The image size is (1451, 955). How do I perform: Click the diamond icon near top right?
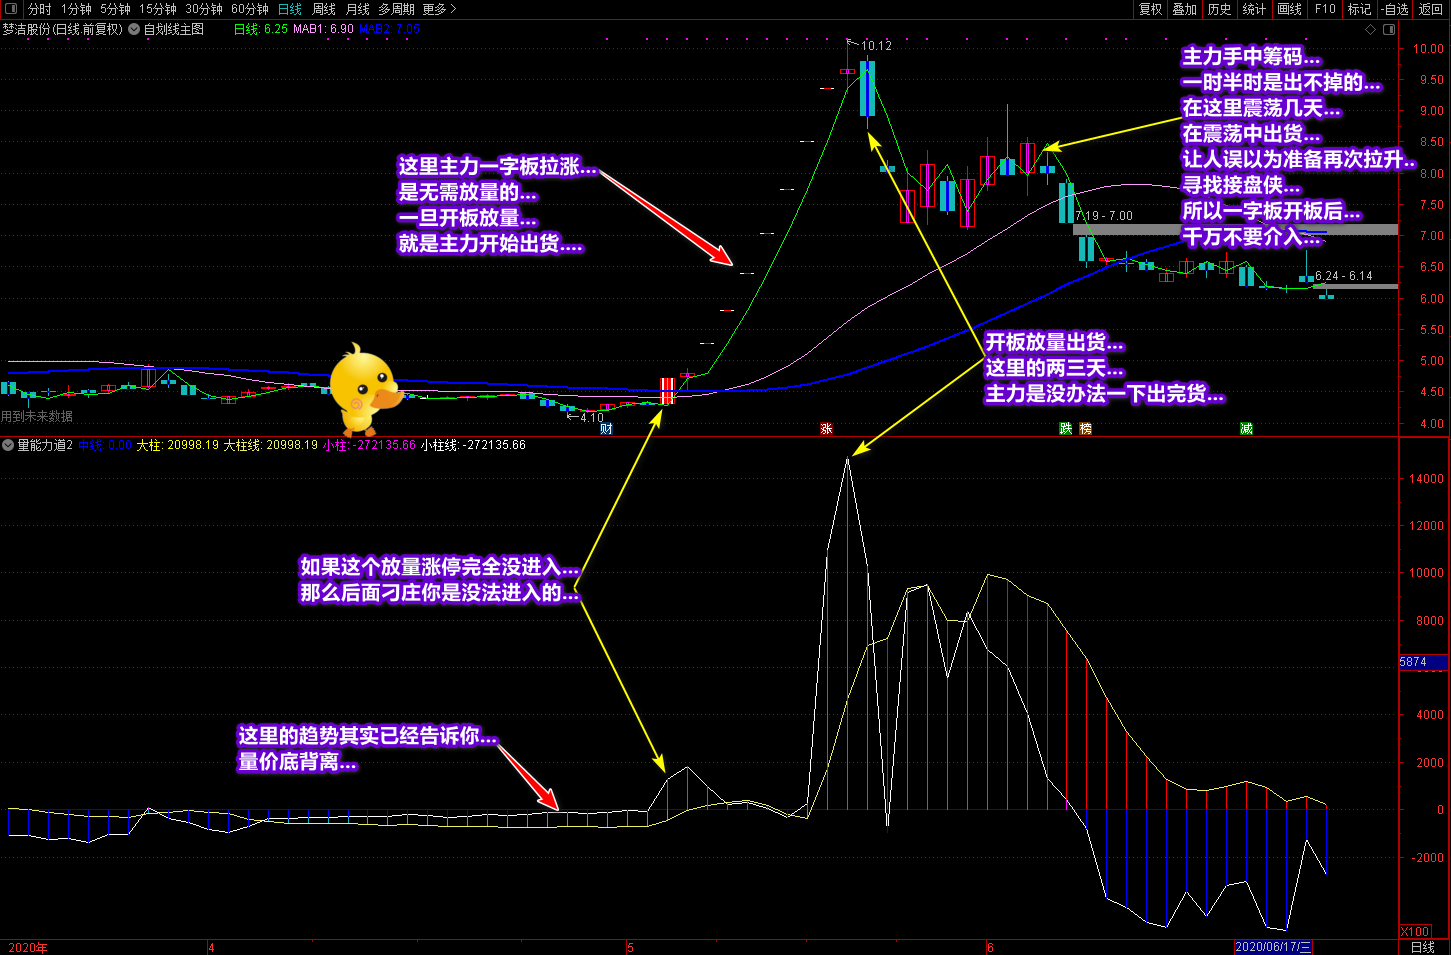pos(1369,29)
